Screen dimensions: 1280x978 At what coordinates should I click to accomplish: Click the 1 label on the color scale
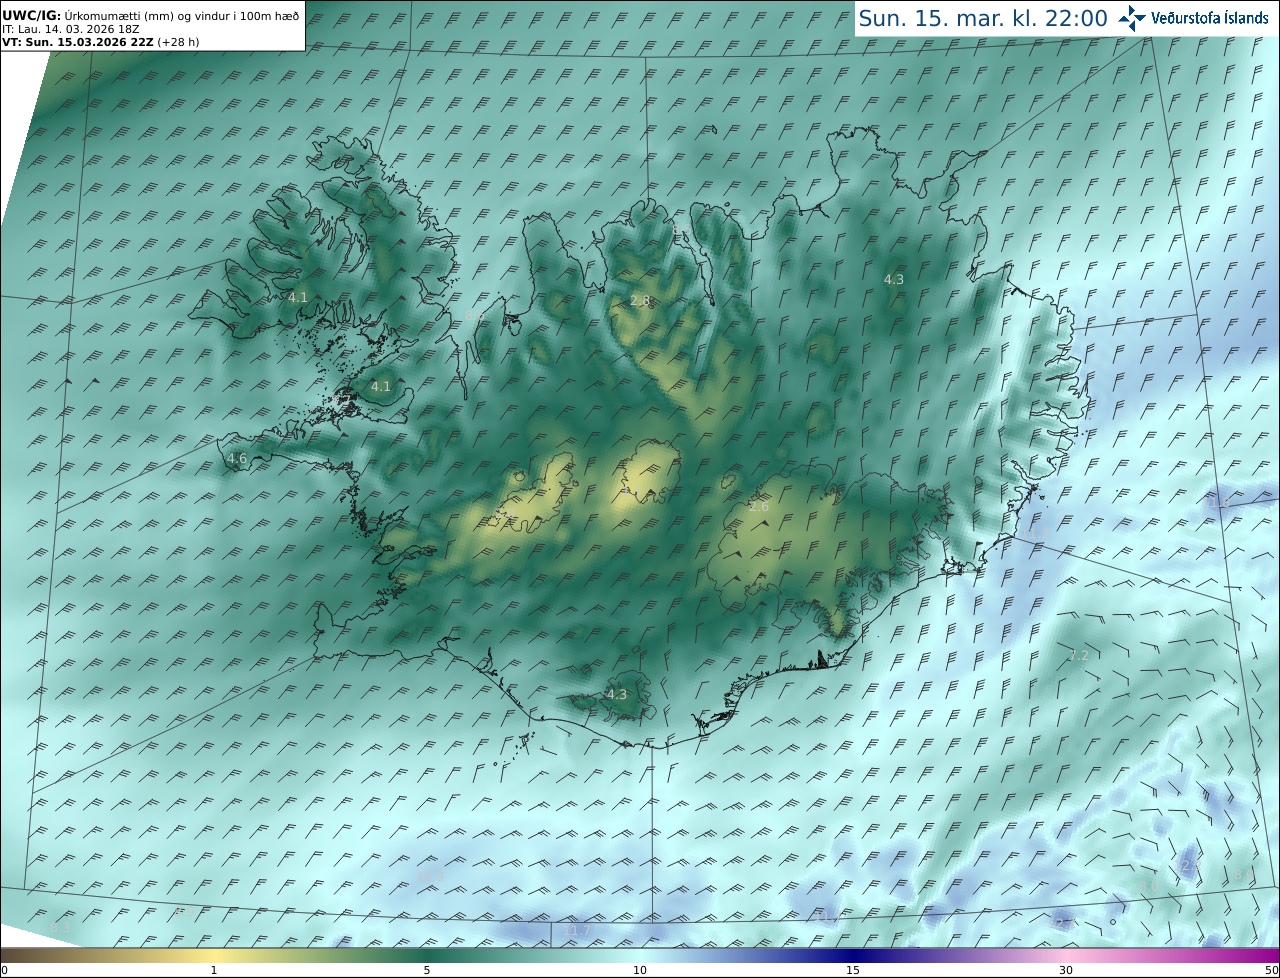click(214, 970)
